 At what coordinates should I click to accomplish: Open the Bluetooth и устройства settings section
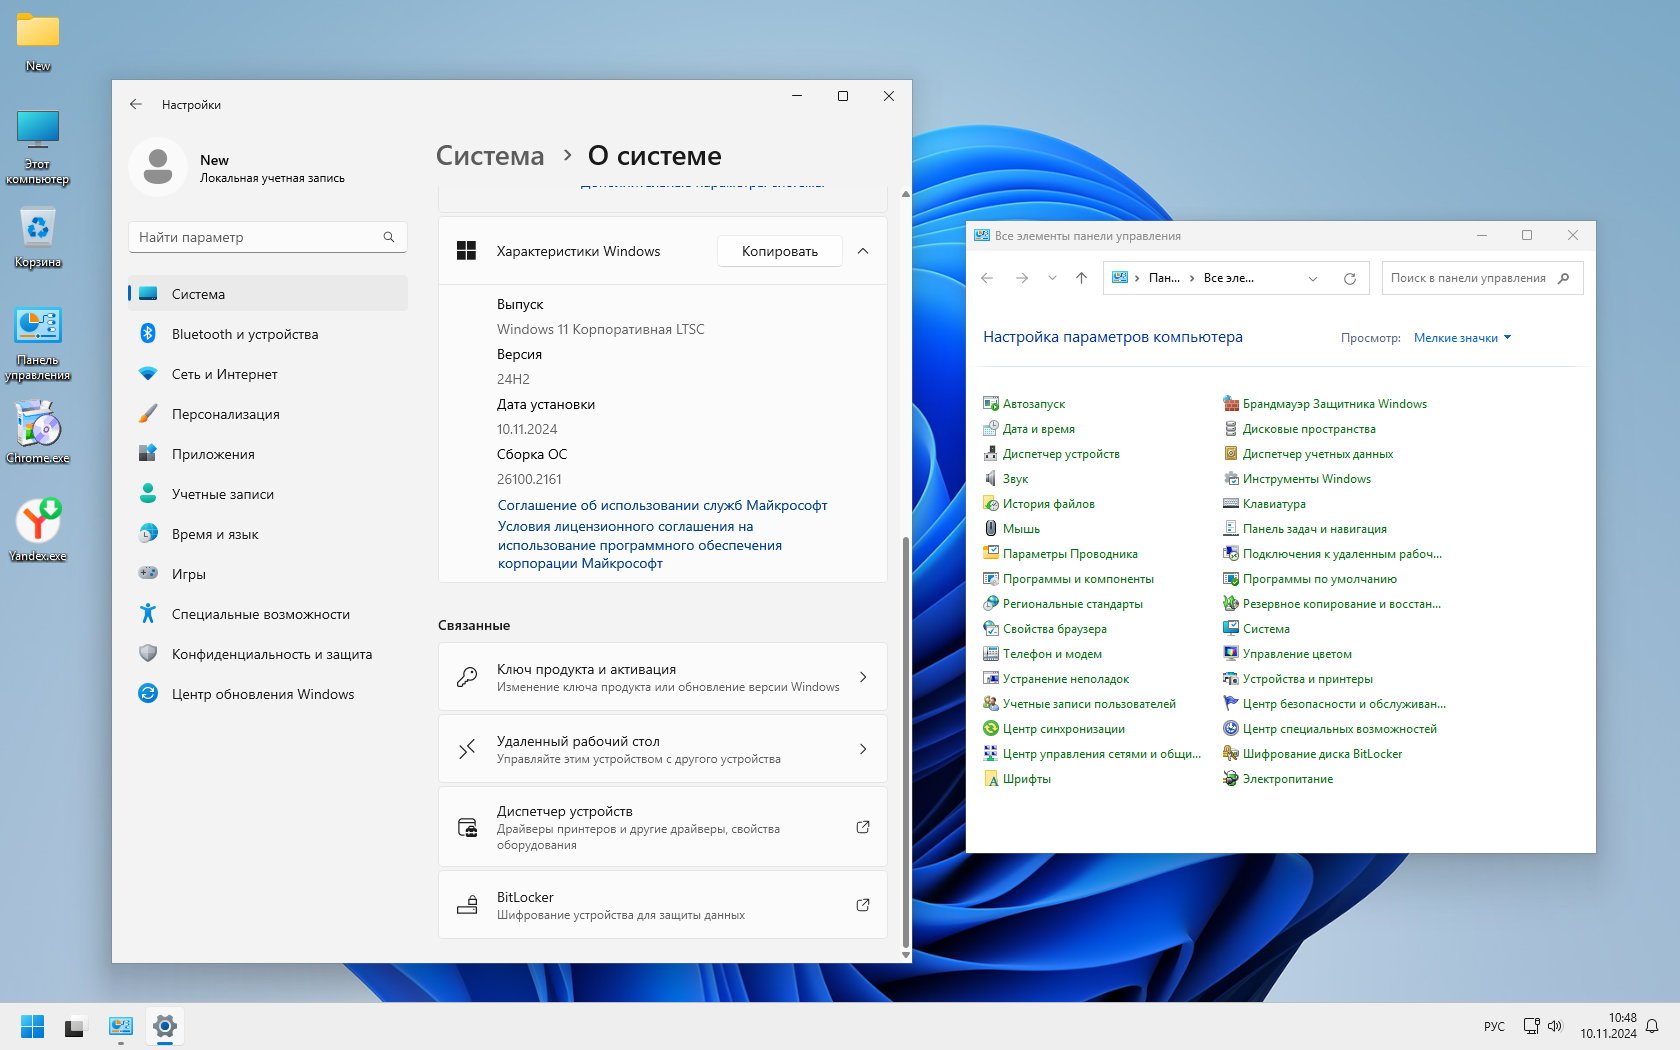click(244, 334)
